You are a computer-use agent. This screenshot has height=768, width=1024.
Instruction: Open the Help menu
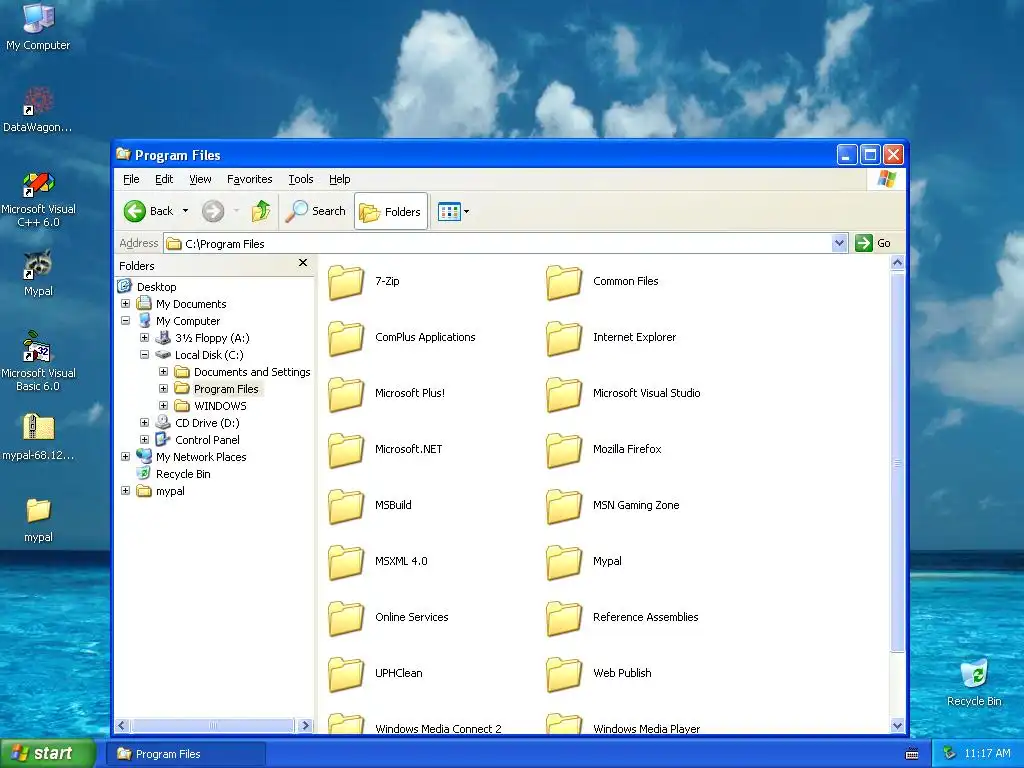(x=340, y=179)
